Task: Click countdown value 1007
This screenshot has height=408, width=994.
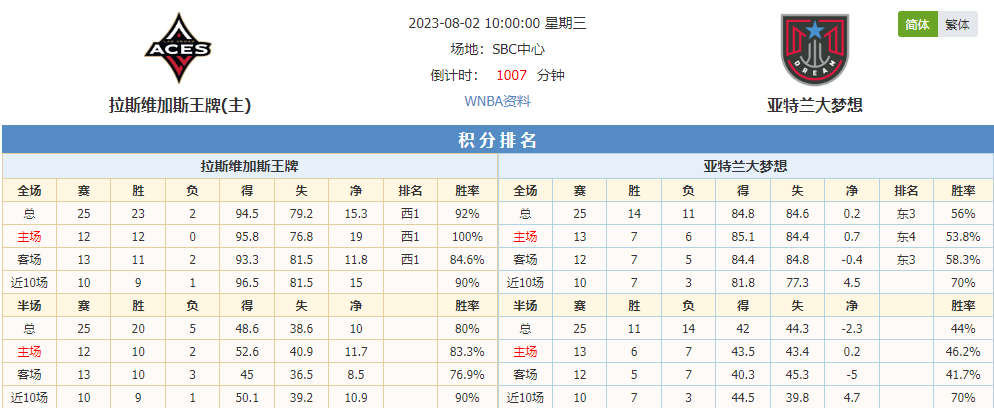Action: [x=512, y=75]
